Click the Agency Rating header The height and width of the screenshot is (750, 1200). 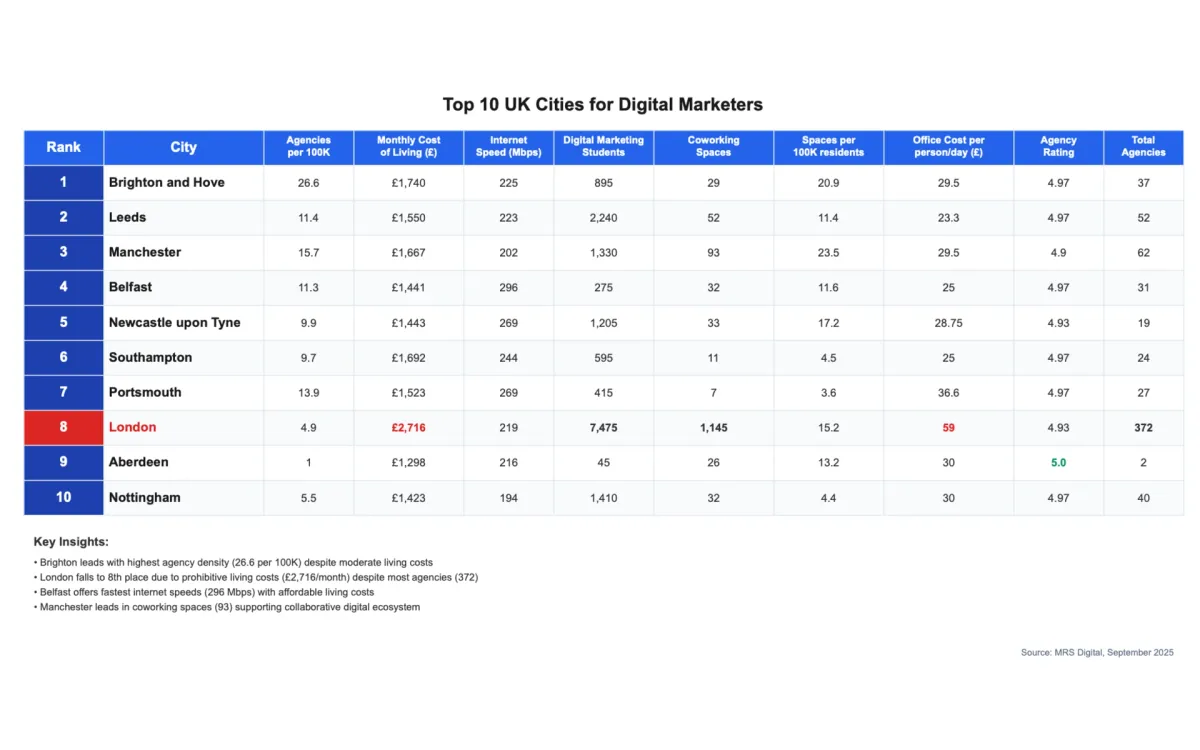pyautogui.click(x=1058, y=146)
